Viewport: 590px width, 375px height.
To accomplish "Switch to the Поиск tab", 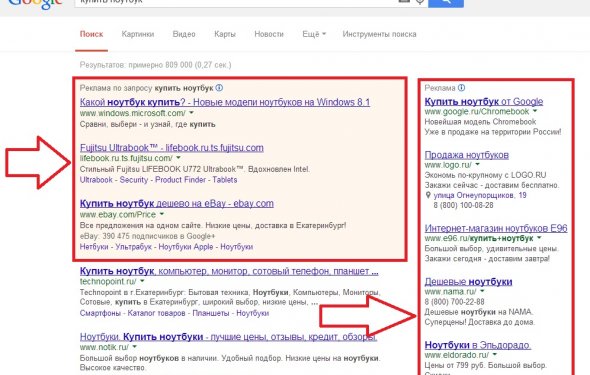I will tap(91, 34).
